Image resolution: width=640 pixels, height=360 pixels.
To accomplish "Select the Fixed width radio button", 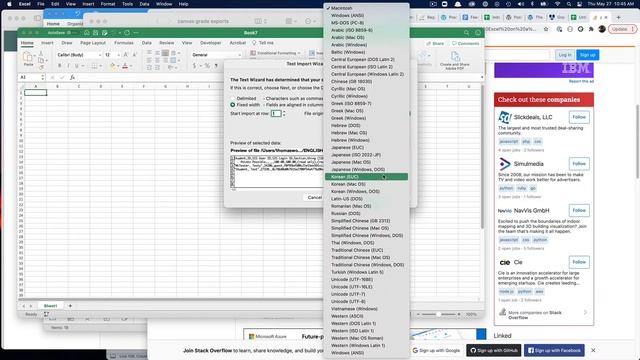I will click(x=233, y=105).
